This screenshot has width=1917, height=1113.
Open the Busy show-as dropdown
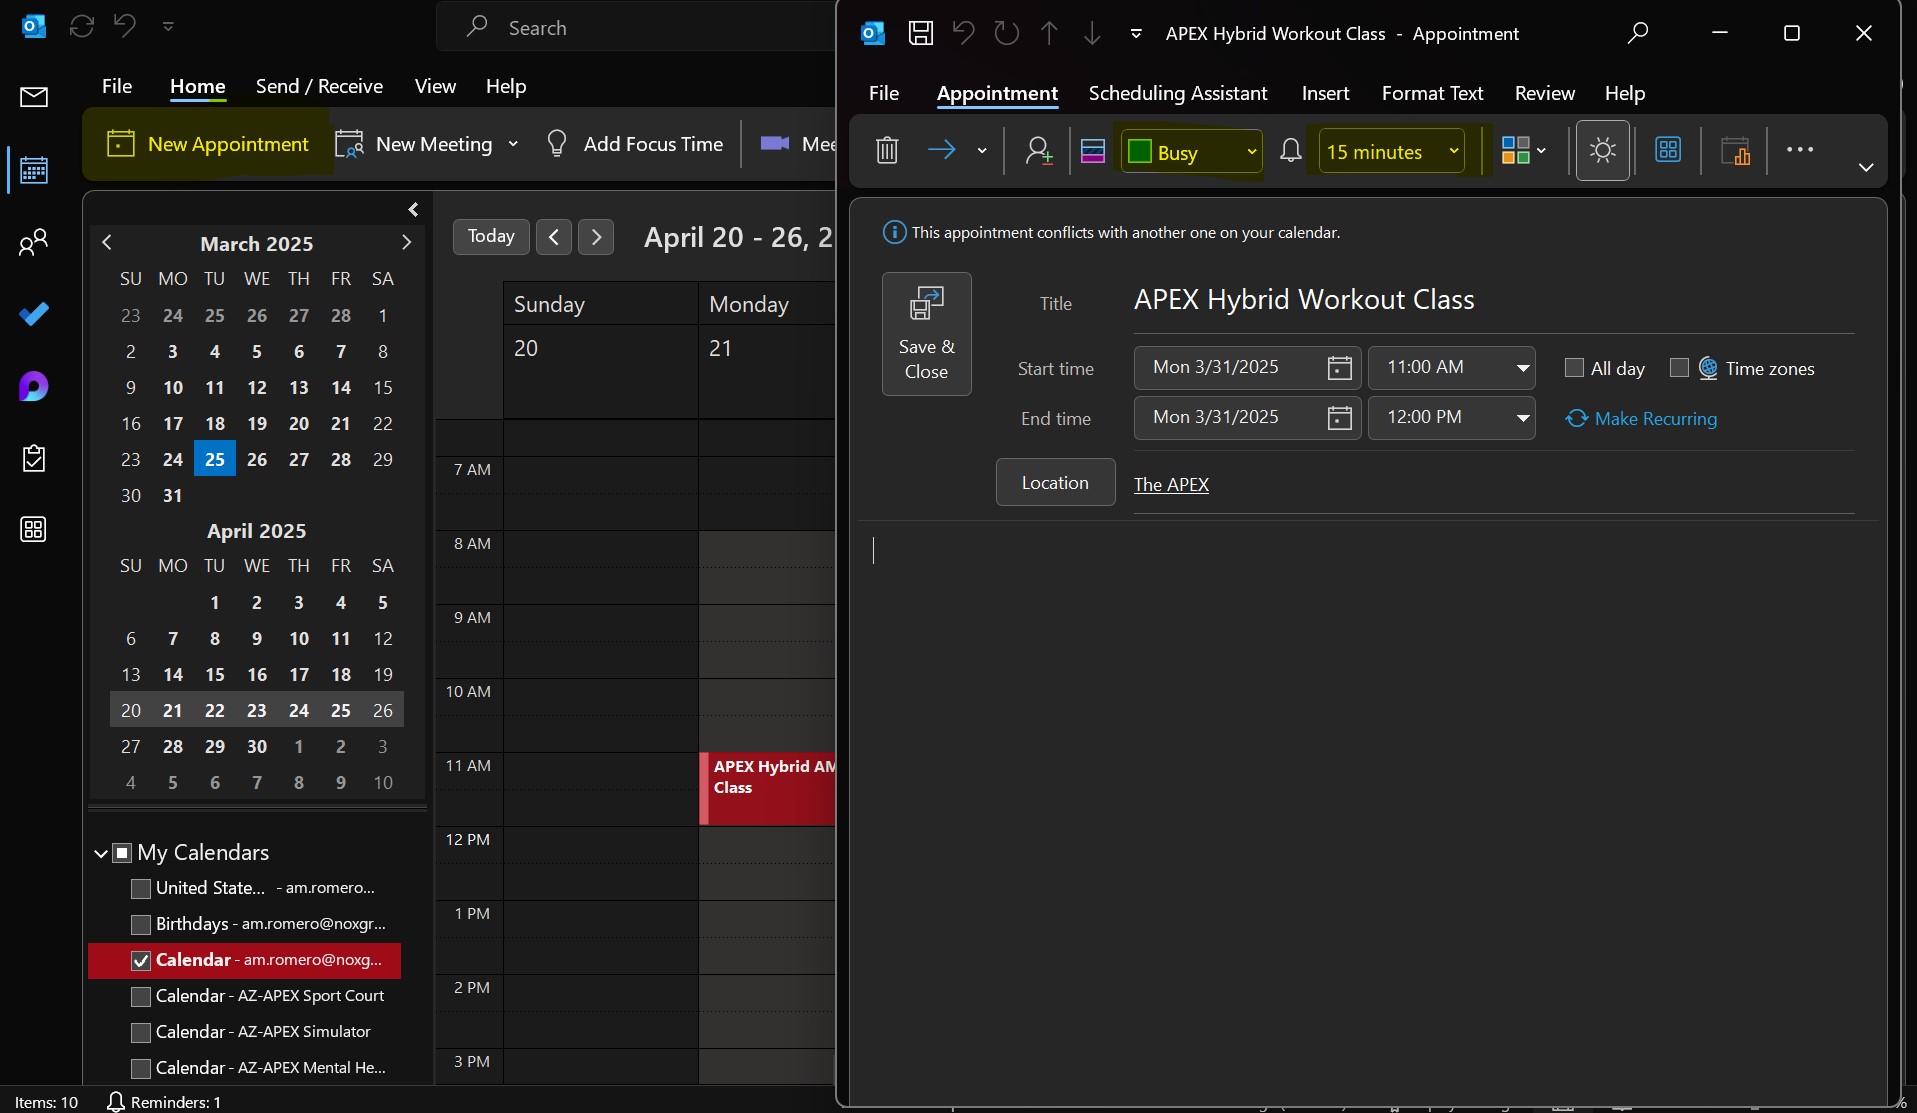(1191, 151)
